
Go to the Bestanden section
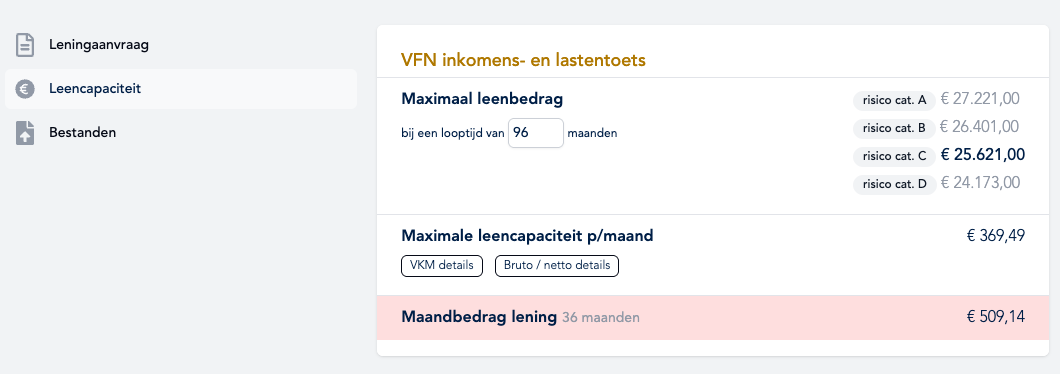(x=180, y=133)
